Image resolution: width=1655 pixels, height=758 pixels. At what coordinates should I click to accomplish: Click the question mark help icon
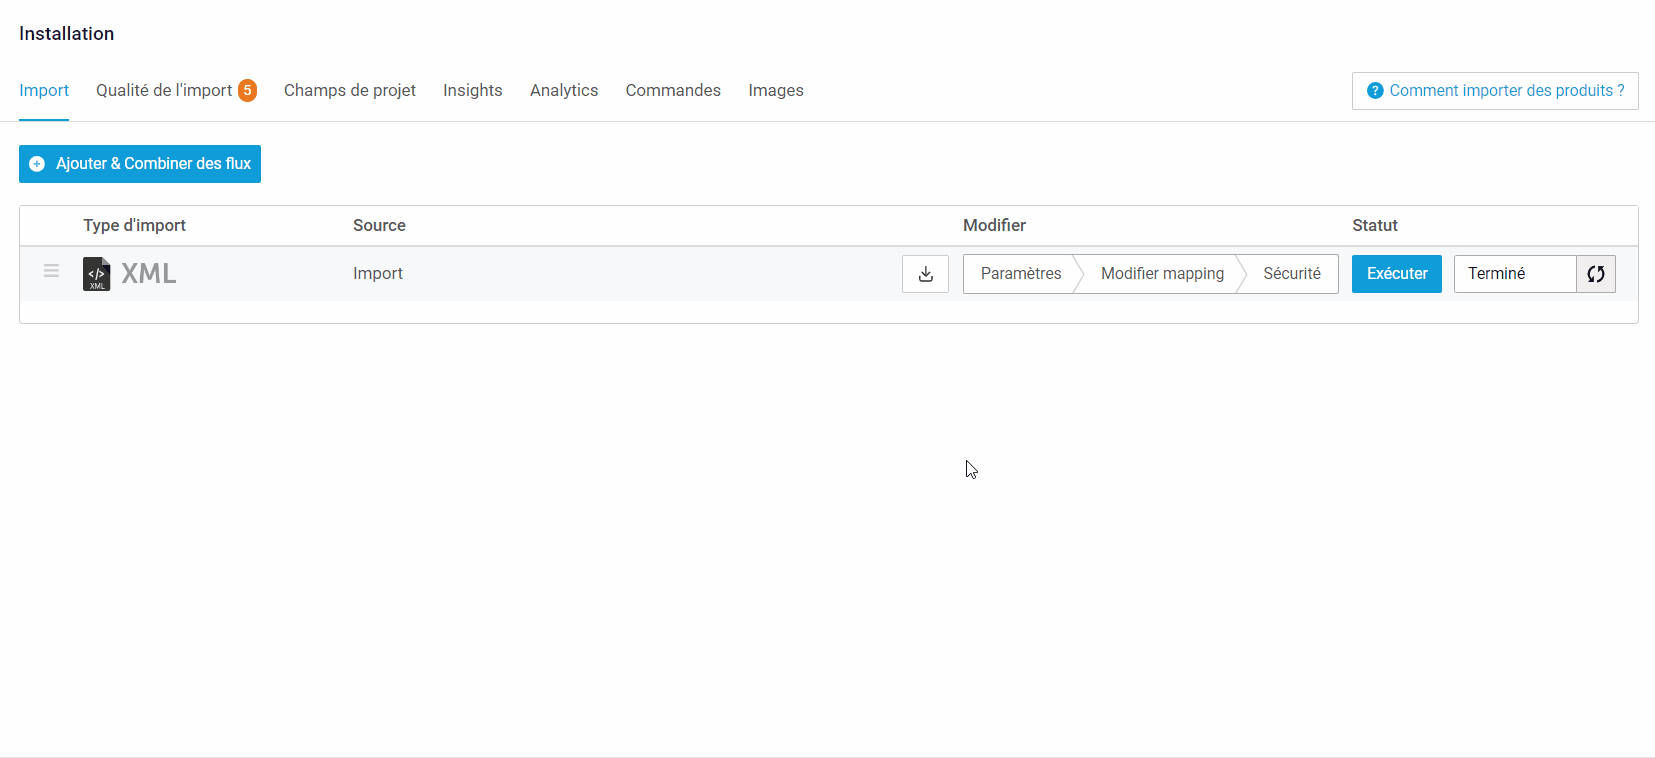1375,91
